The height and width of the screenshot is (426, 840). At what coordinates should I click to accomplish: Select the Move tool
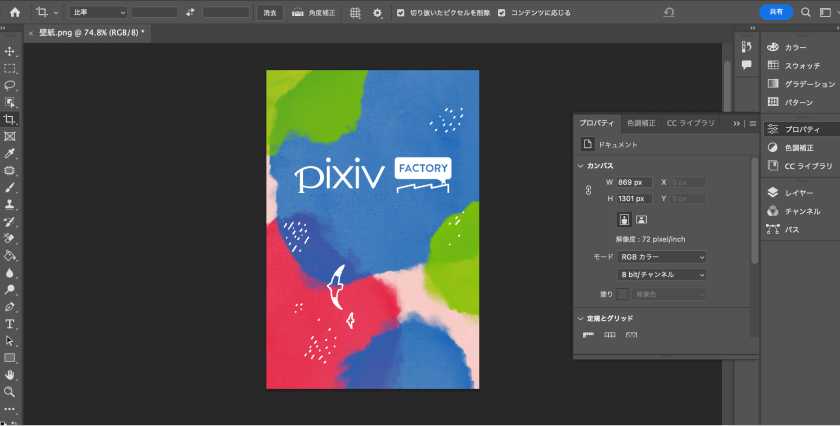coord(10,51)
